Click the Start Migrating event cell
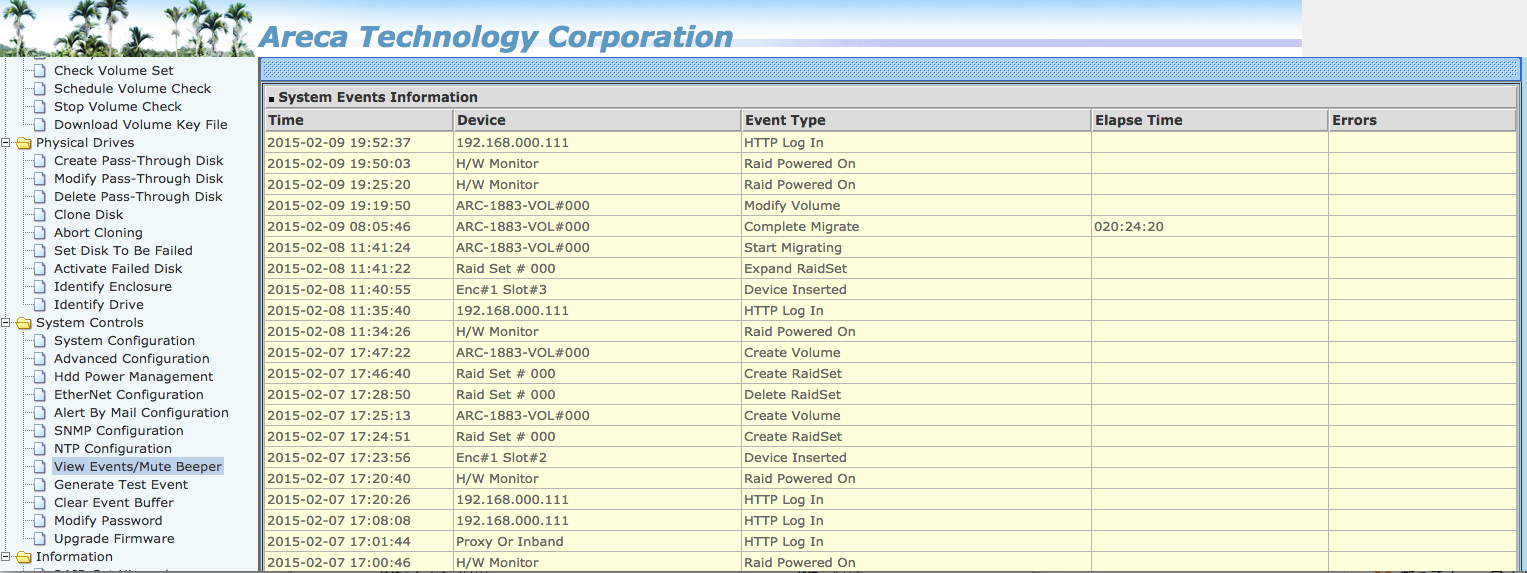Viewport: 1527px width, 573px height. (x=916, y=248)
